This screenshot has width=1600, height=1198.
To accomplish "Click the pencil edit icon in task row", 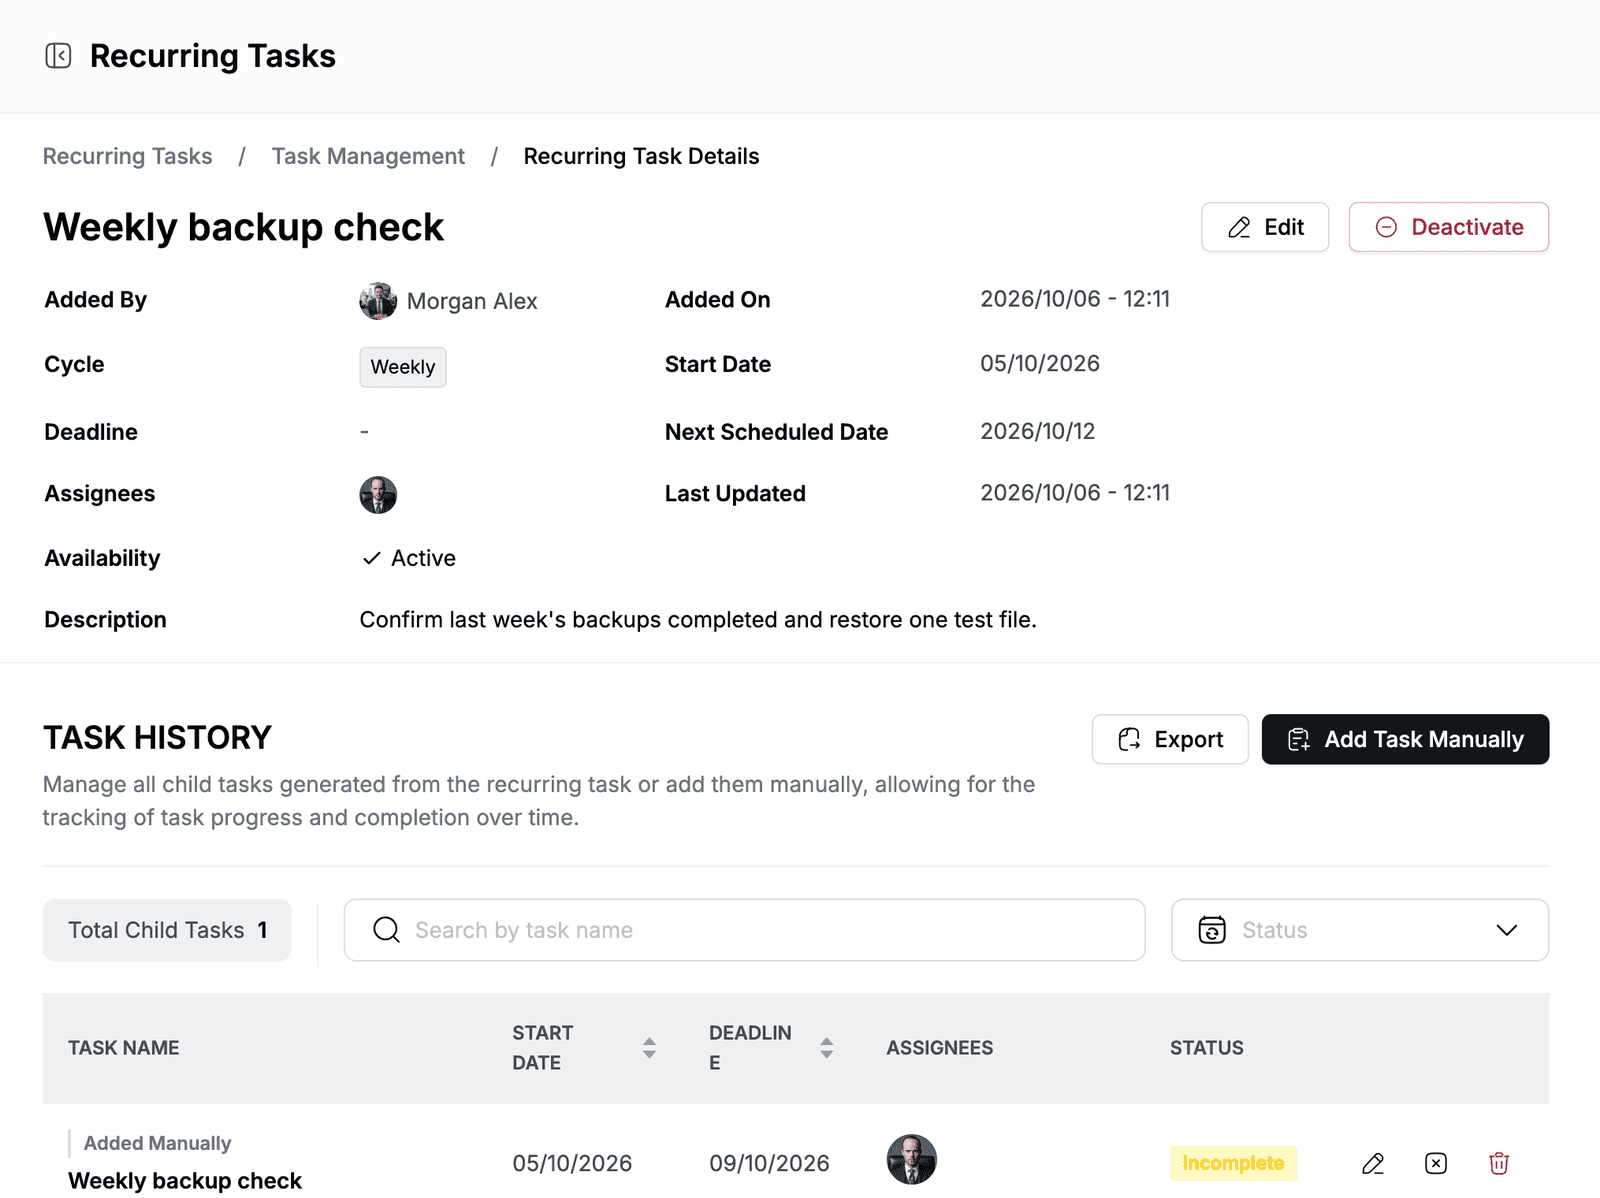I will (x=1373, y=1163).
